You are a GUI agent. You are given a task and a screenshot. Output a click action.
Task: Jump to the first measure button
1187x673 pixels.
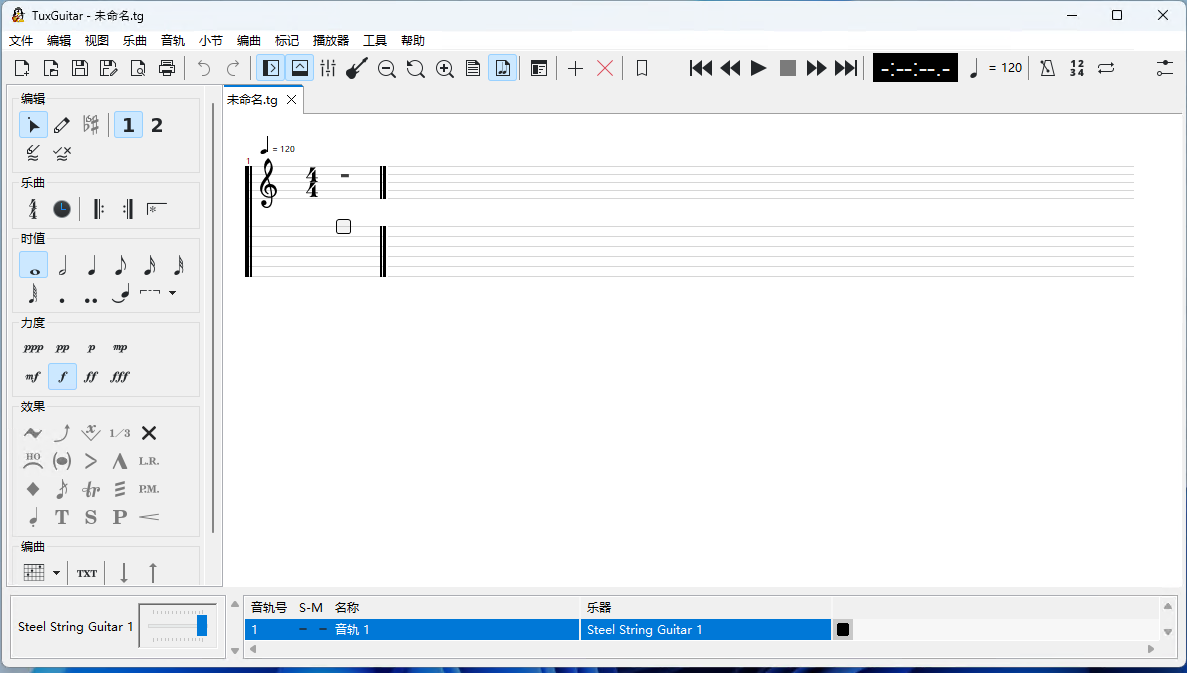pyautogui.click(x=701, y=68)
